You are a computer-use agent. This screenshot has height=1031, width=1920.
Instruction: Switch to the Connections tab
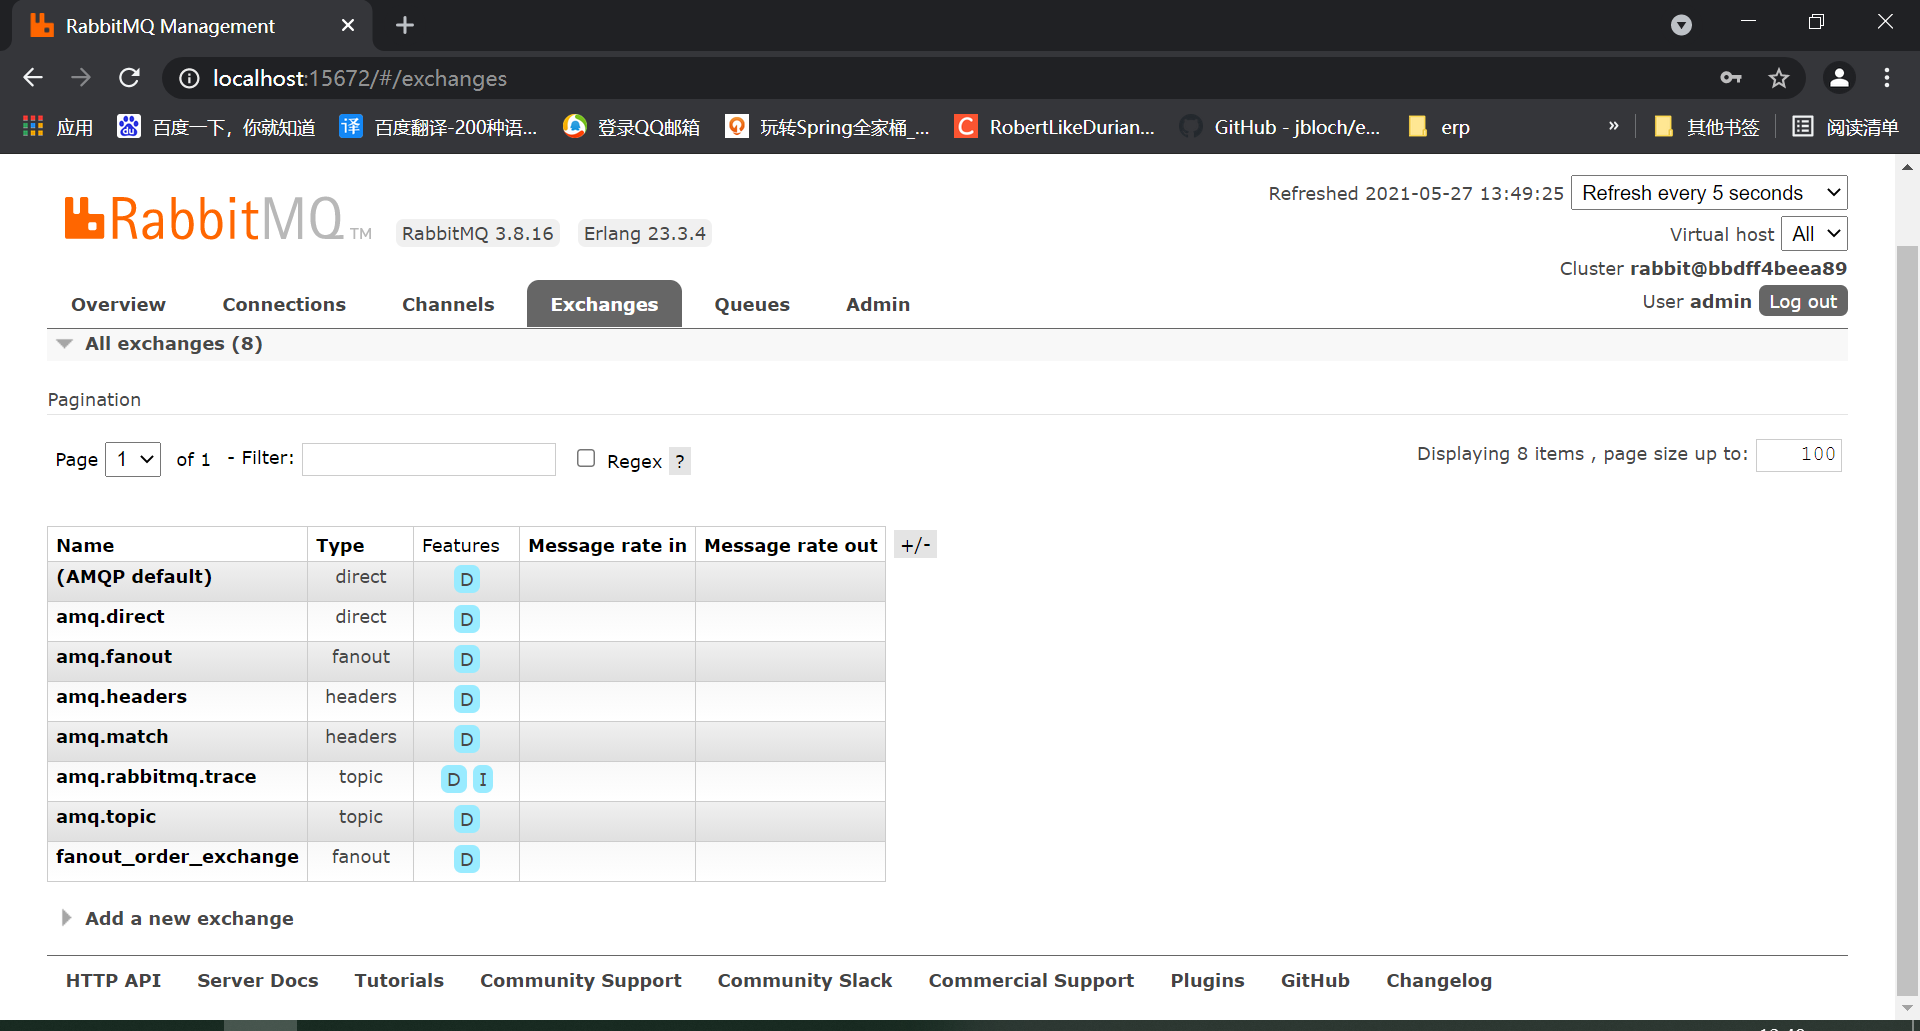click(x=284, y=304)
